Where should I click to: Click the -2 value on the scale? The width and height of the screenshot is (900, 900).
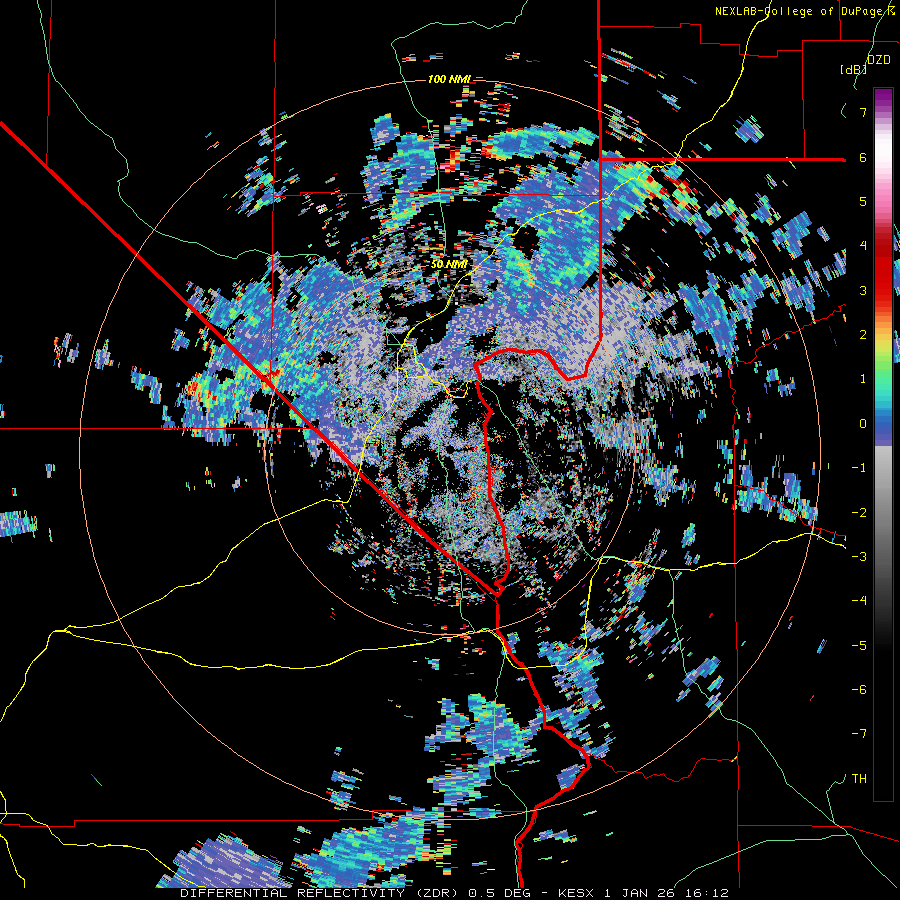coord(859,513)
